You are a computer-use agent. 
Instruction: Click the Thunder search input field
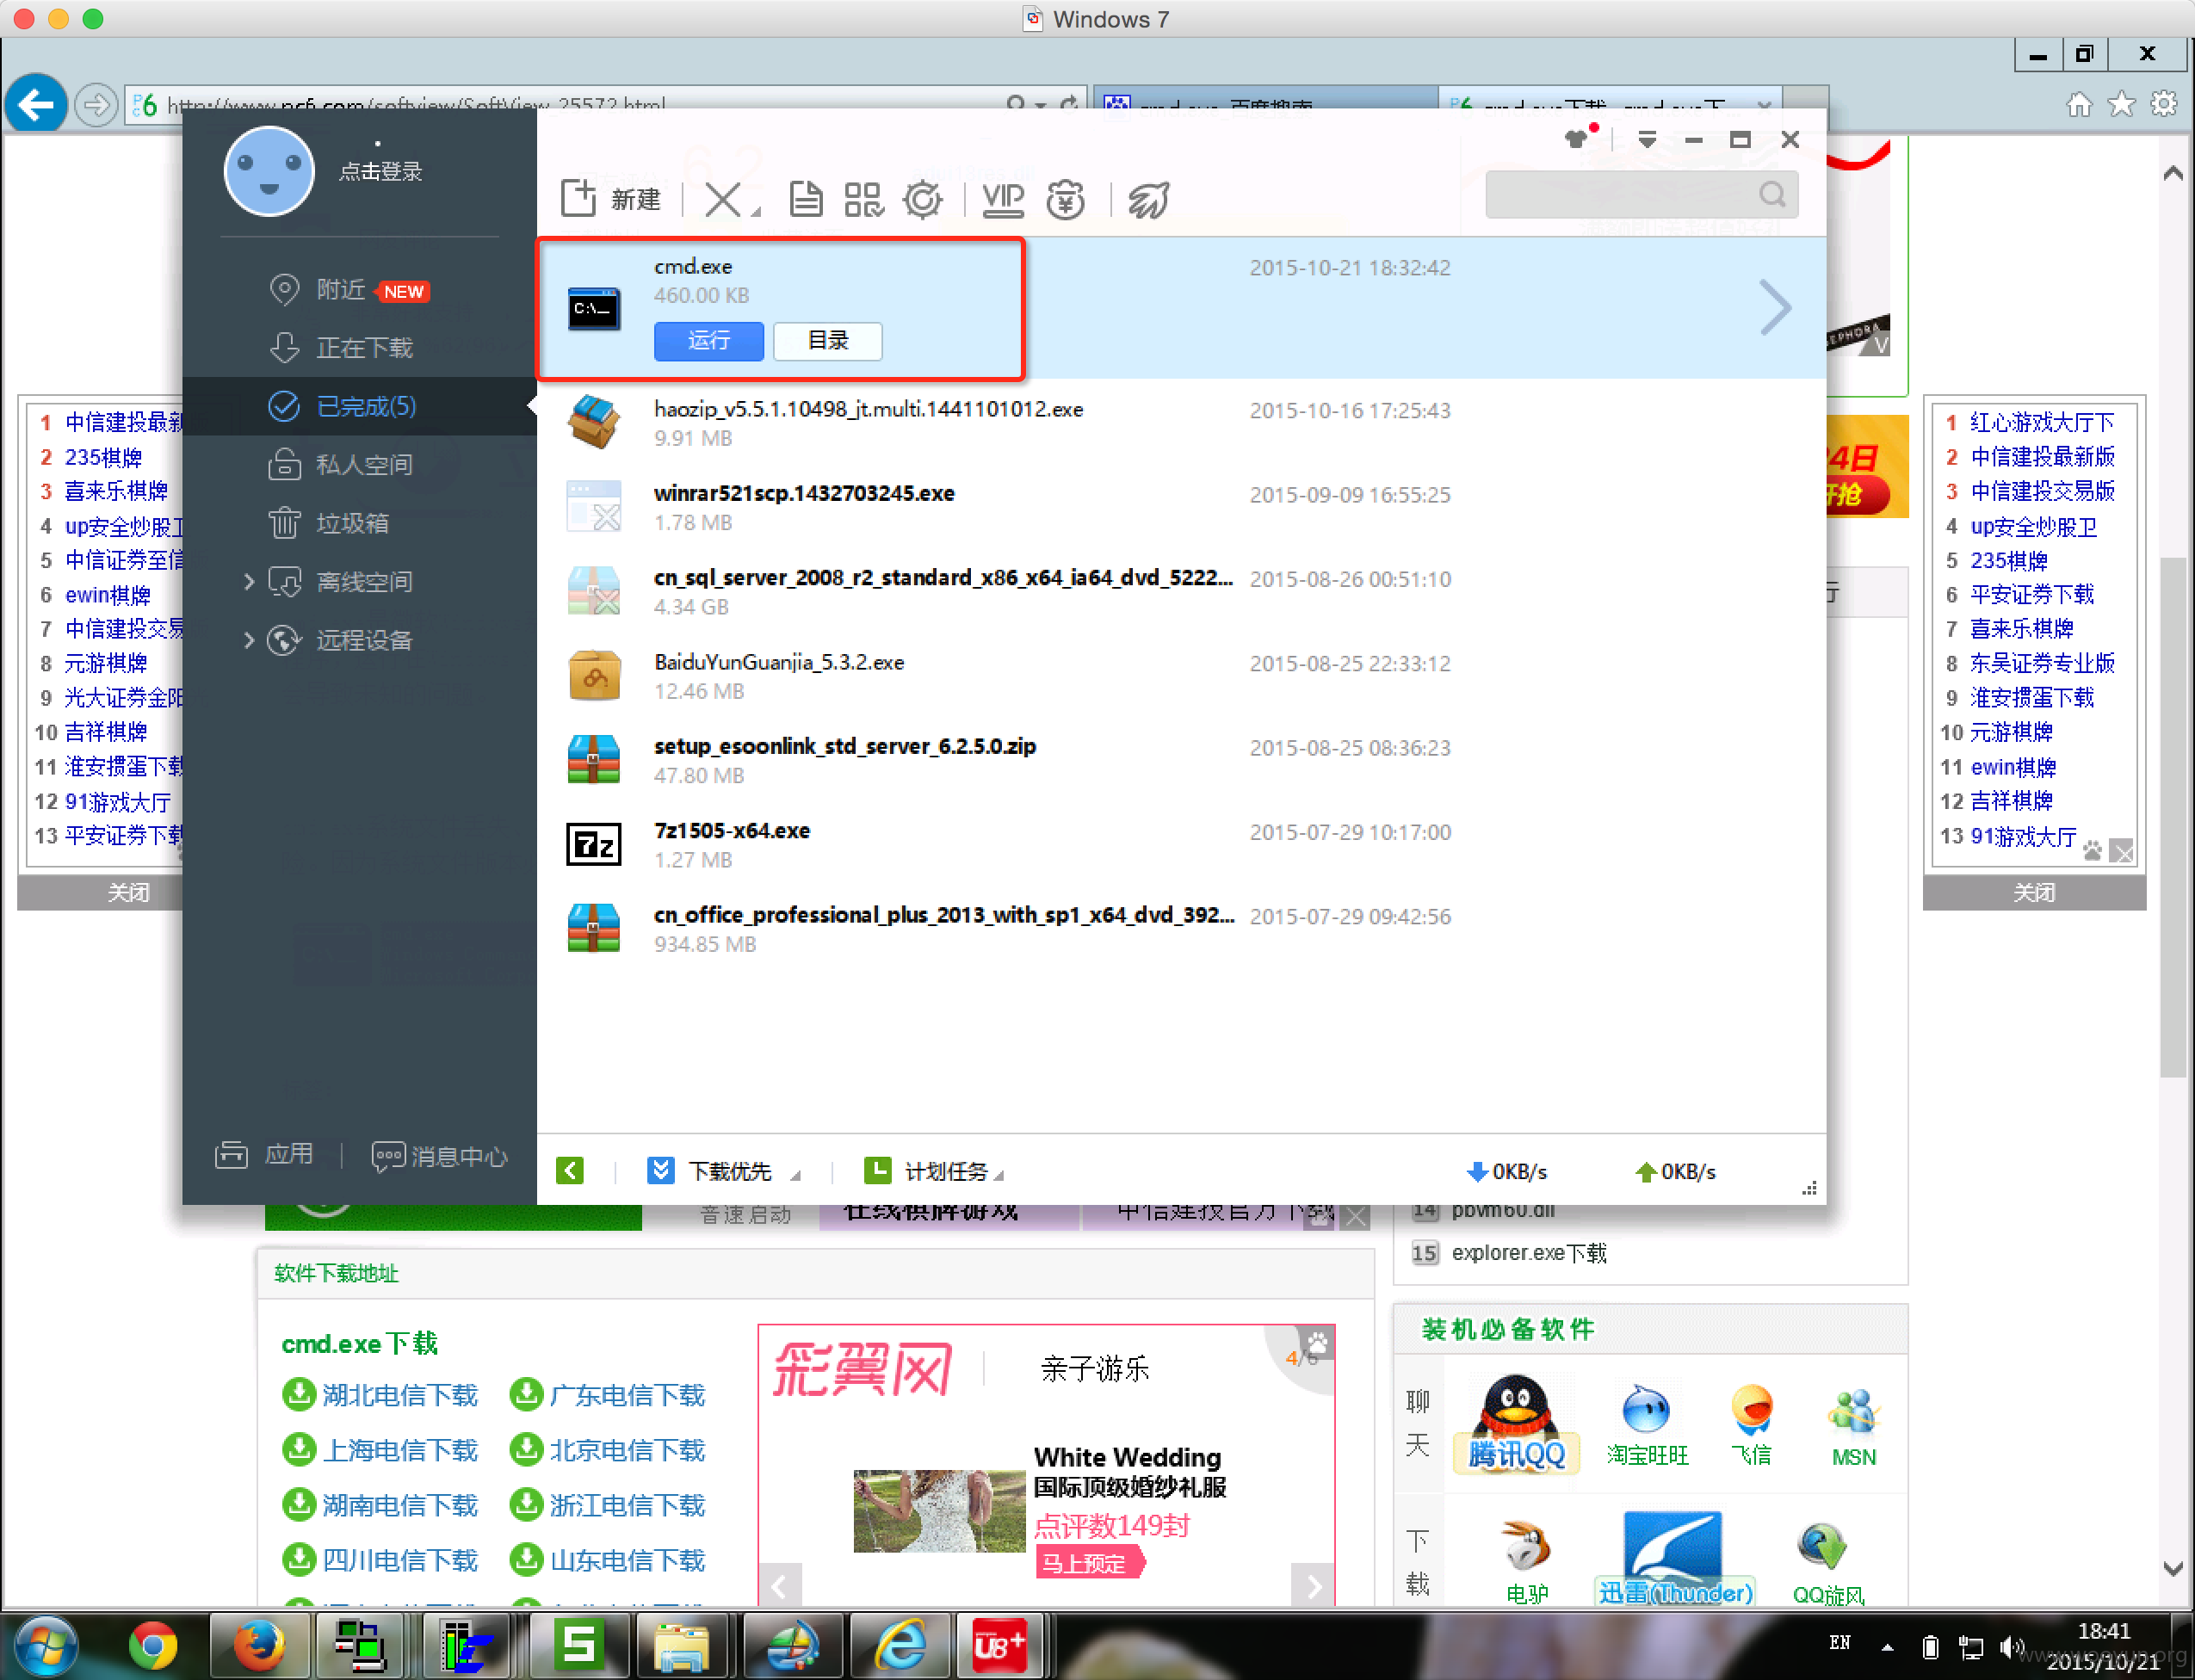coord(1641,194)
